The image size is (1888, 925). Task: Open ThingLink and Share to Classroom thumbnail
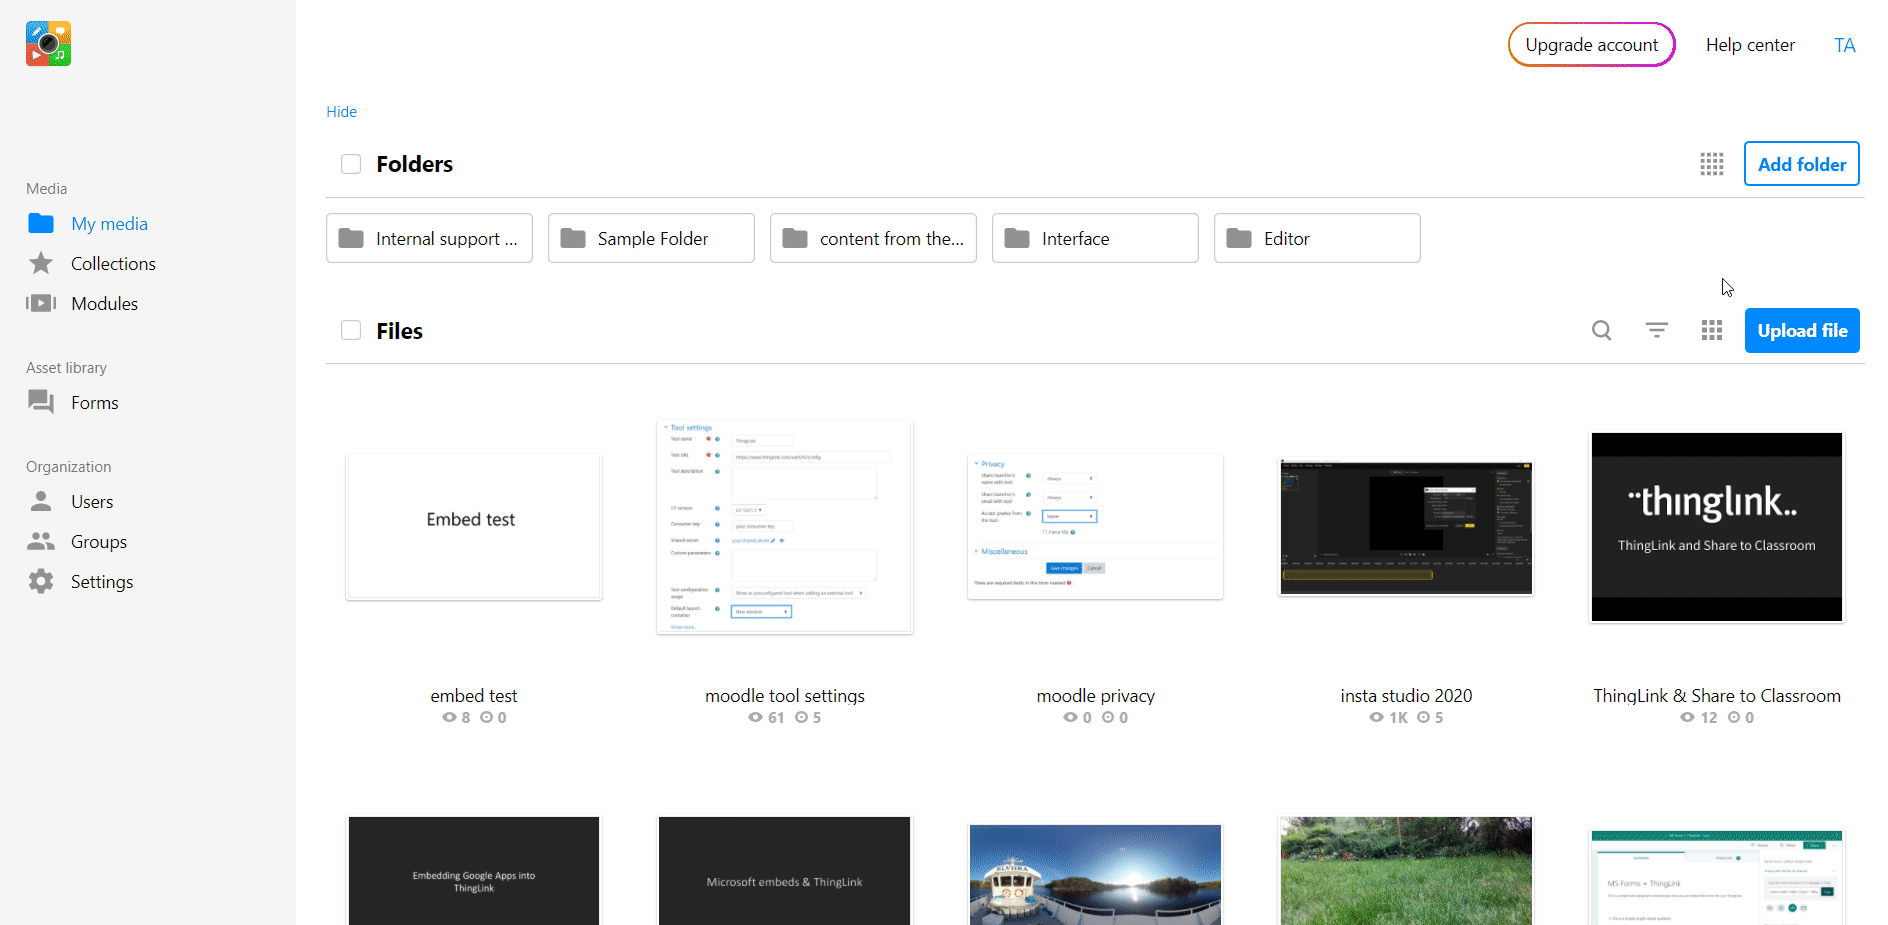coord(1717,527)
